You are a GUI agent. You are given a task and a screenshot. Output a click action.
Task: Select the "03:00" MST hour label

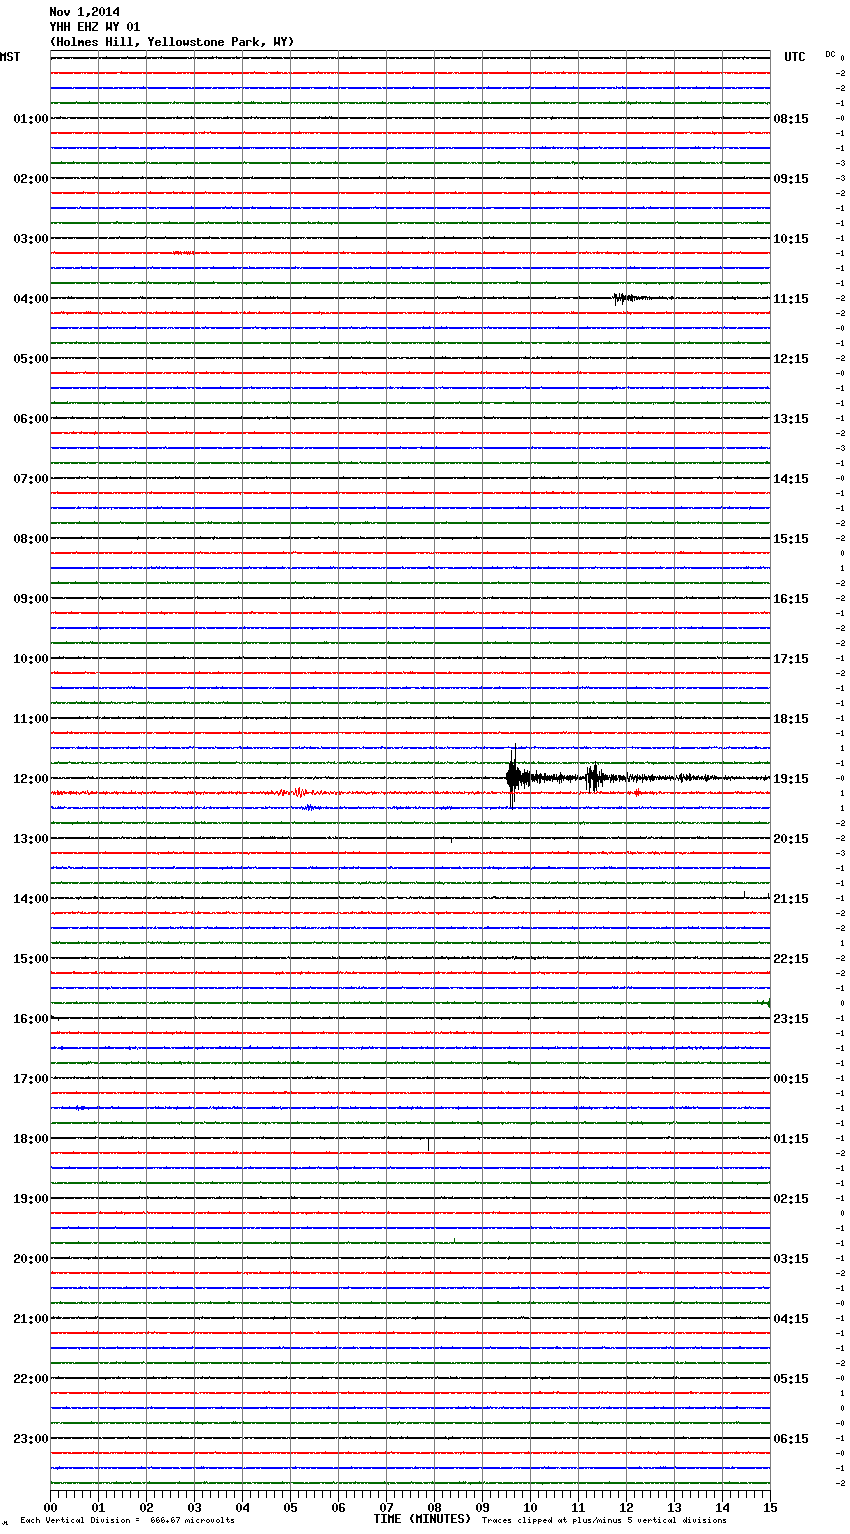coord(31,239)
